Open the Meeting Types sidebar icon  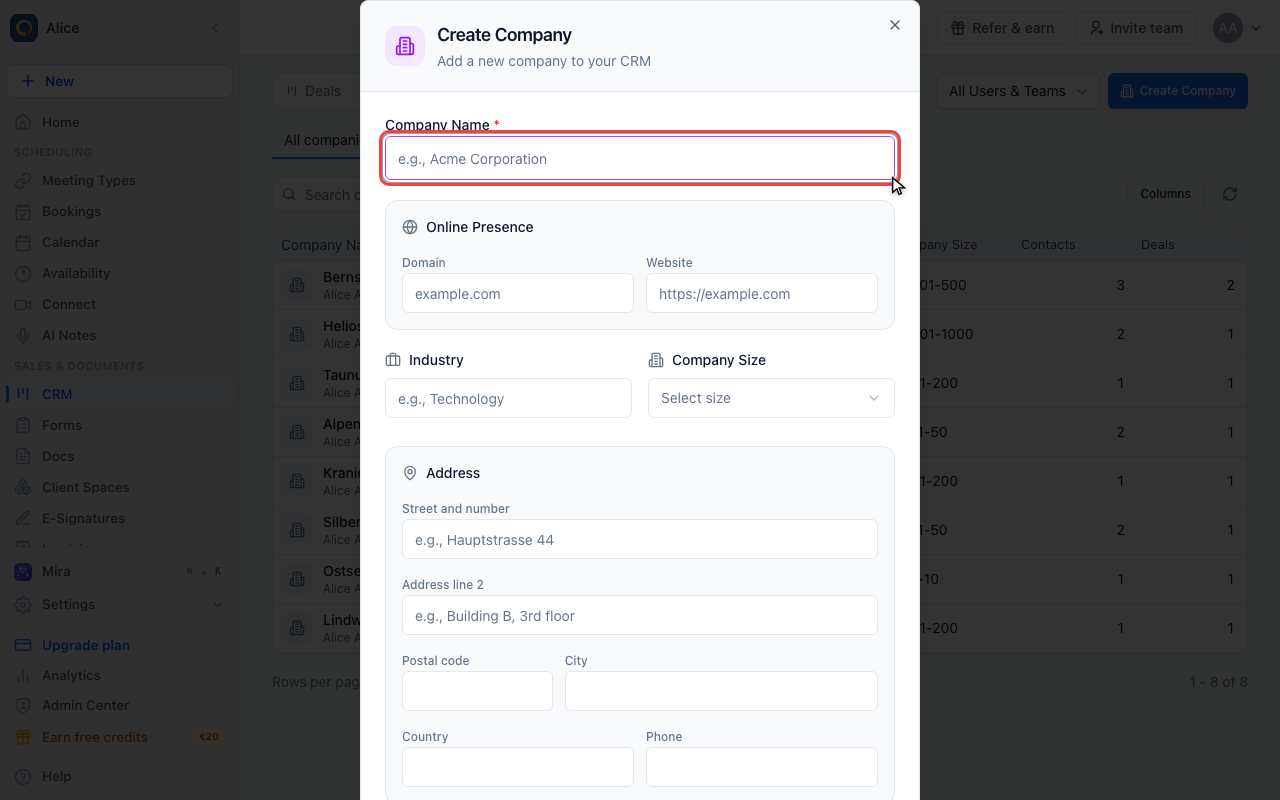[23, 180]
